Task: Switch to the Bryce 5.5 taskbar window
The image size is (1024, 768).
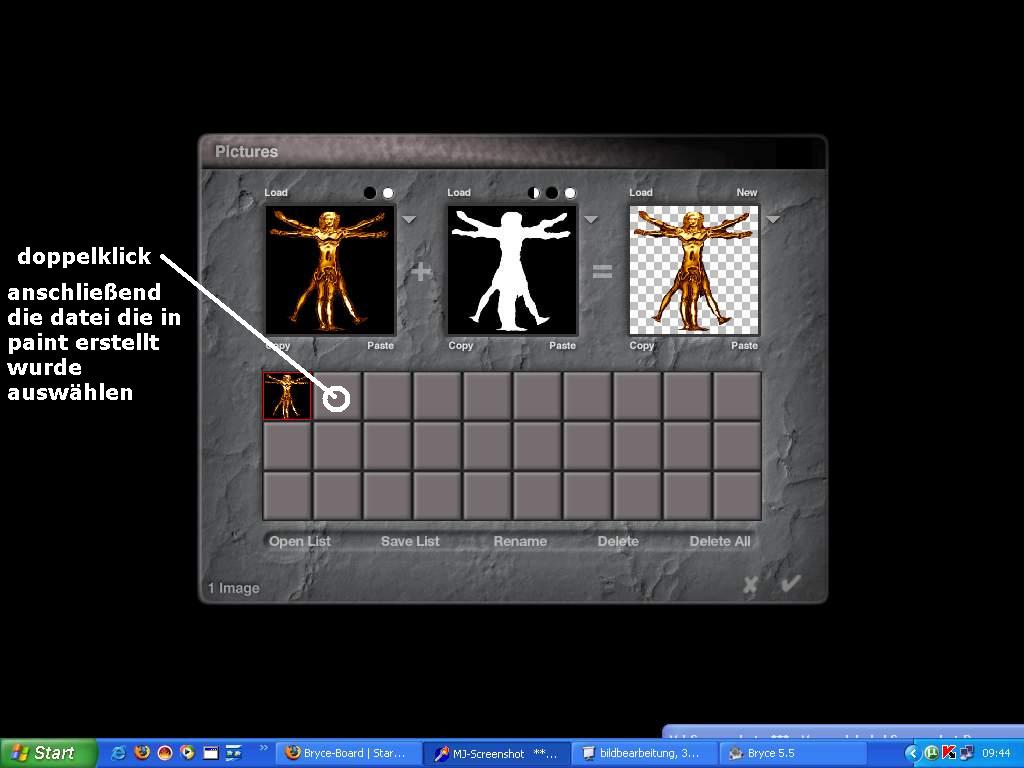Action: point(792,754)
